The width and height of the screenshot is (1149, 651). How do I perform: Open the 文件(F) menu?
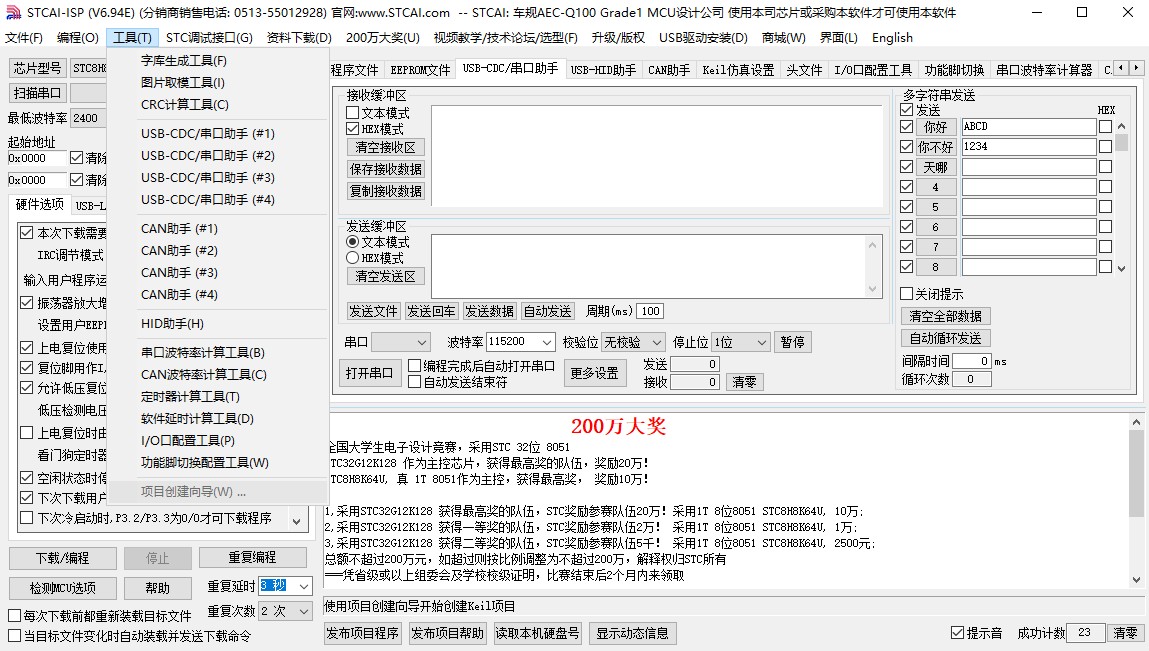pos(23,37)
